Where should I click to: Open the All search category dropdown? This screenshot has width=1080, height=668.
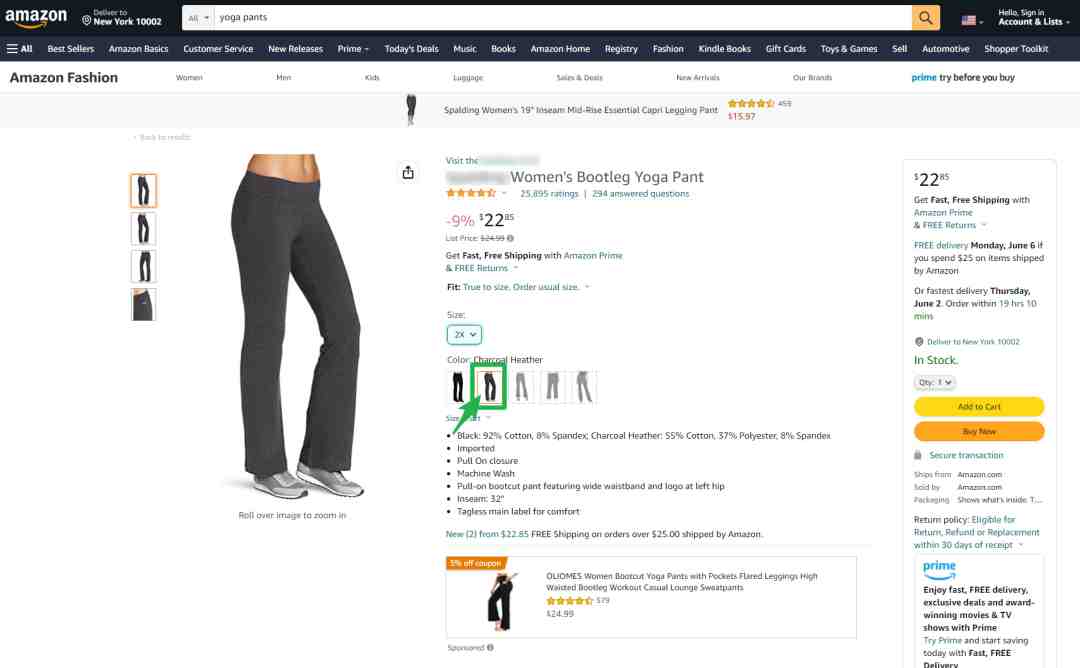pyautogui.click(x=198, y=18)
